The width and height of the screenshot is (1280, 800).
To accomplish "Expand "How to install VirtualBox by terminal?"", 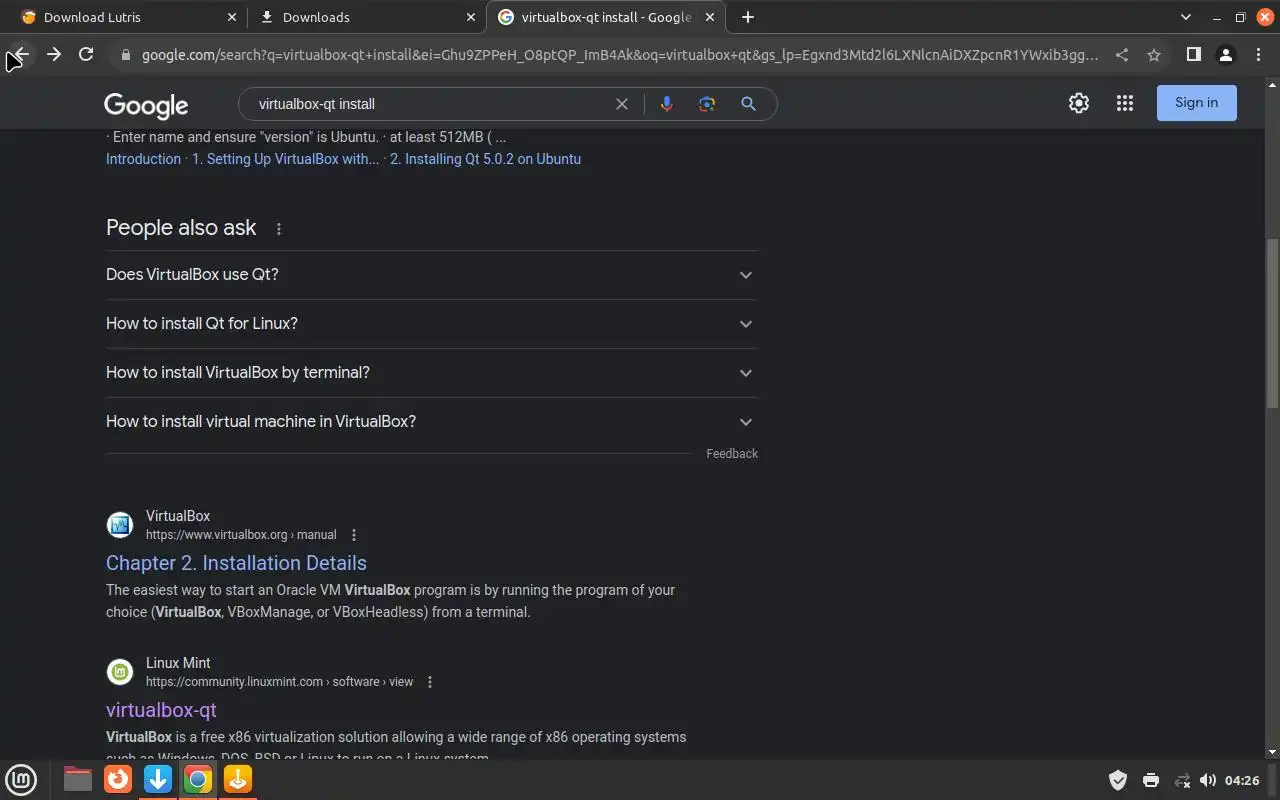I will click(x=432, y=373).
